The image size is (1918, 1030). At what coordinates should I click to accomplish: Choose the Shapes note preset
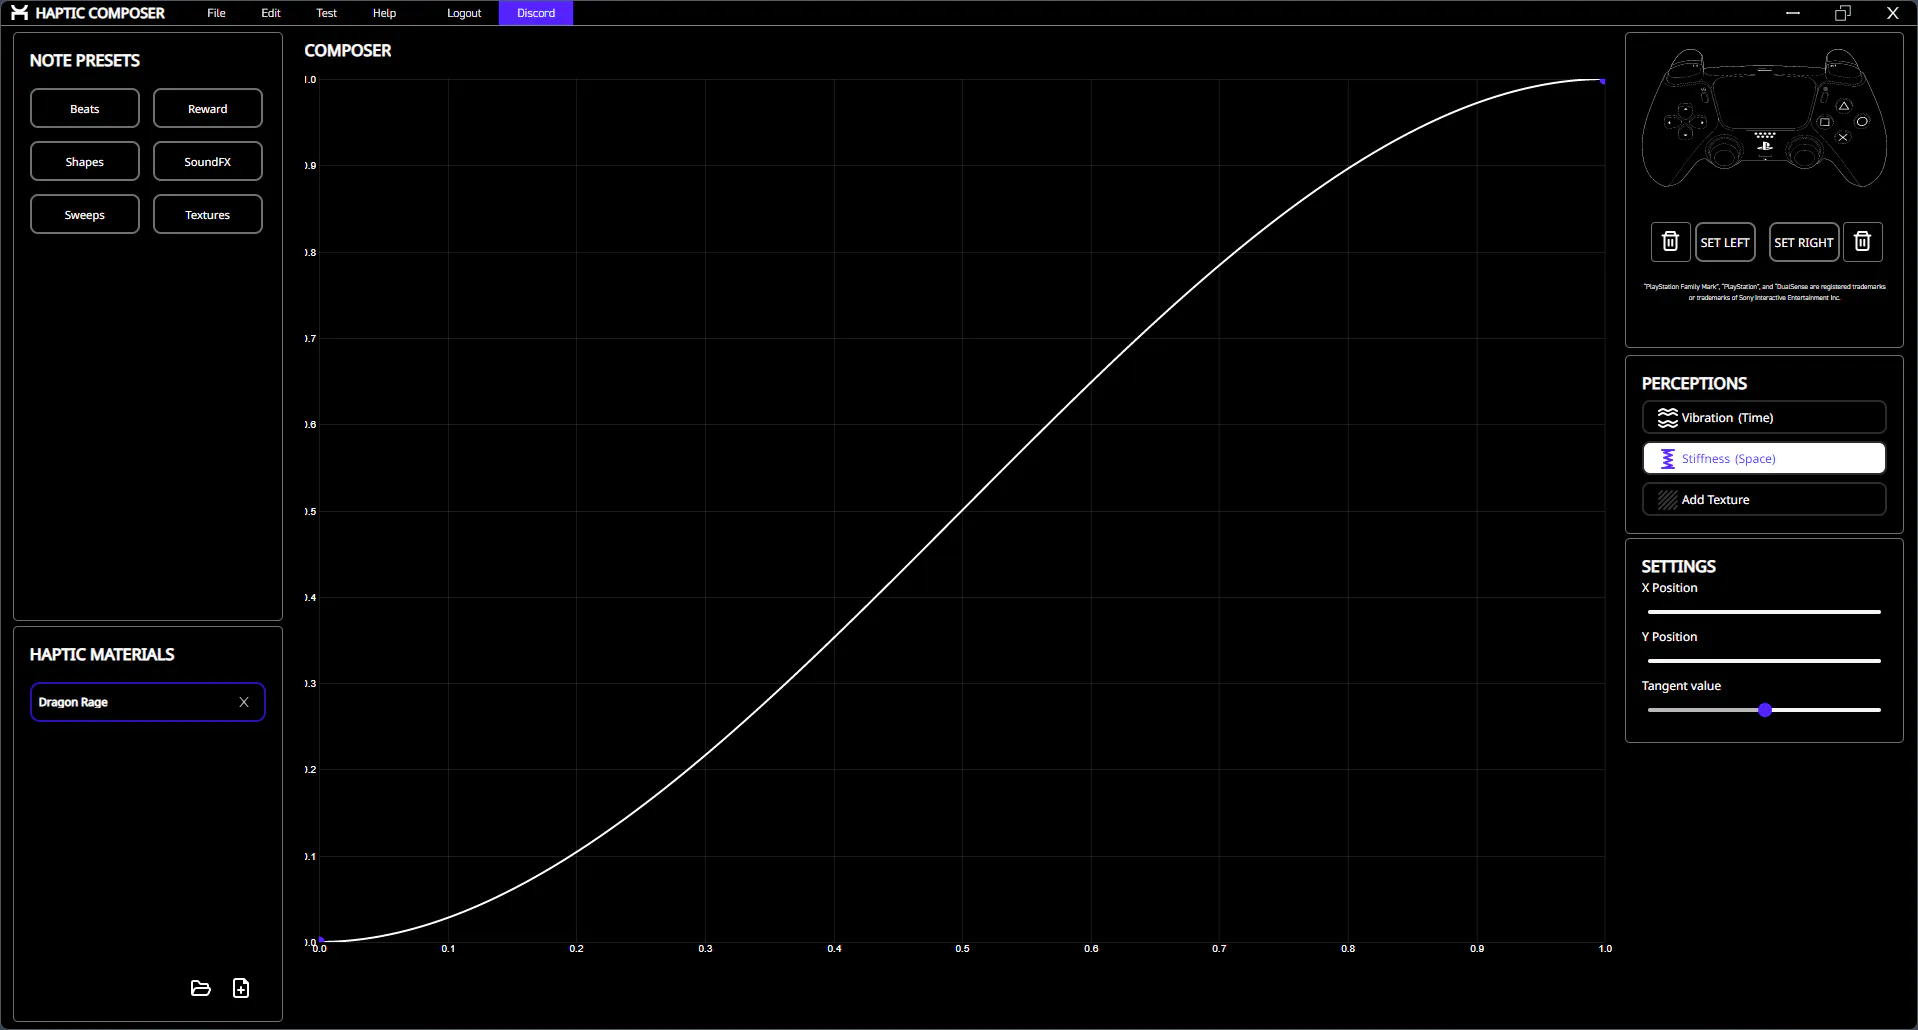click(x=85, y=161)
